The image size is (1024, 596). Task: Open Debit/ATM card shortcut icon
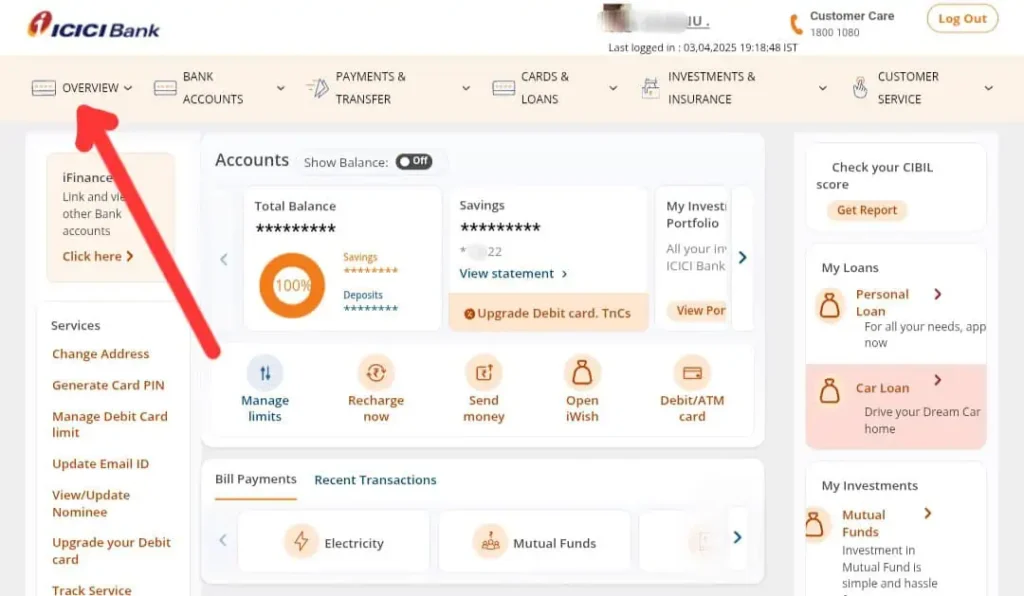click(x=692, y=373)
